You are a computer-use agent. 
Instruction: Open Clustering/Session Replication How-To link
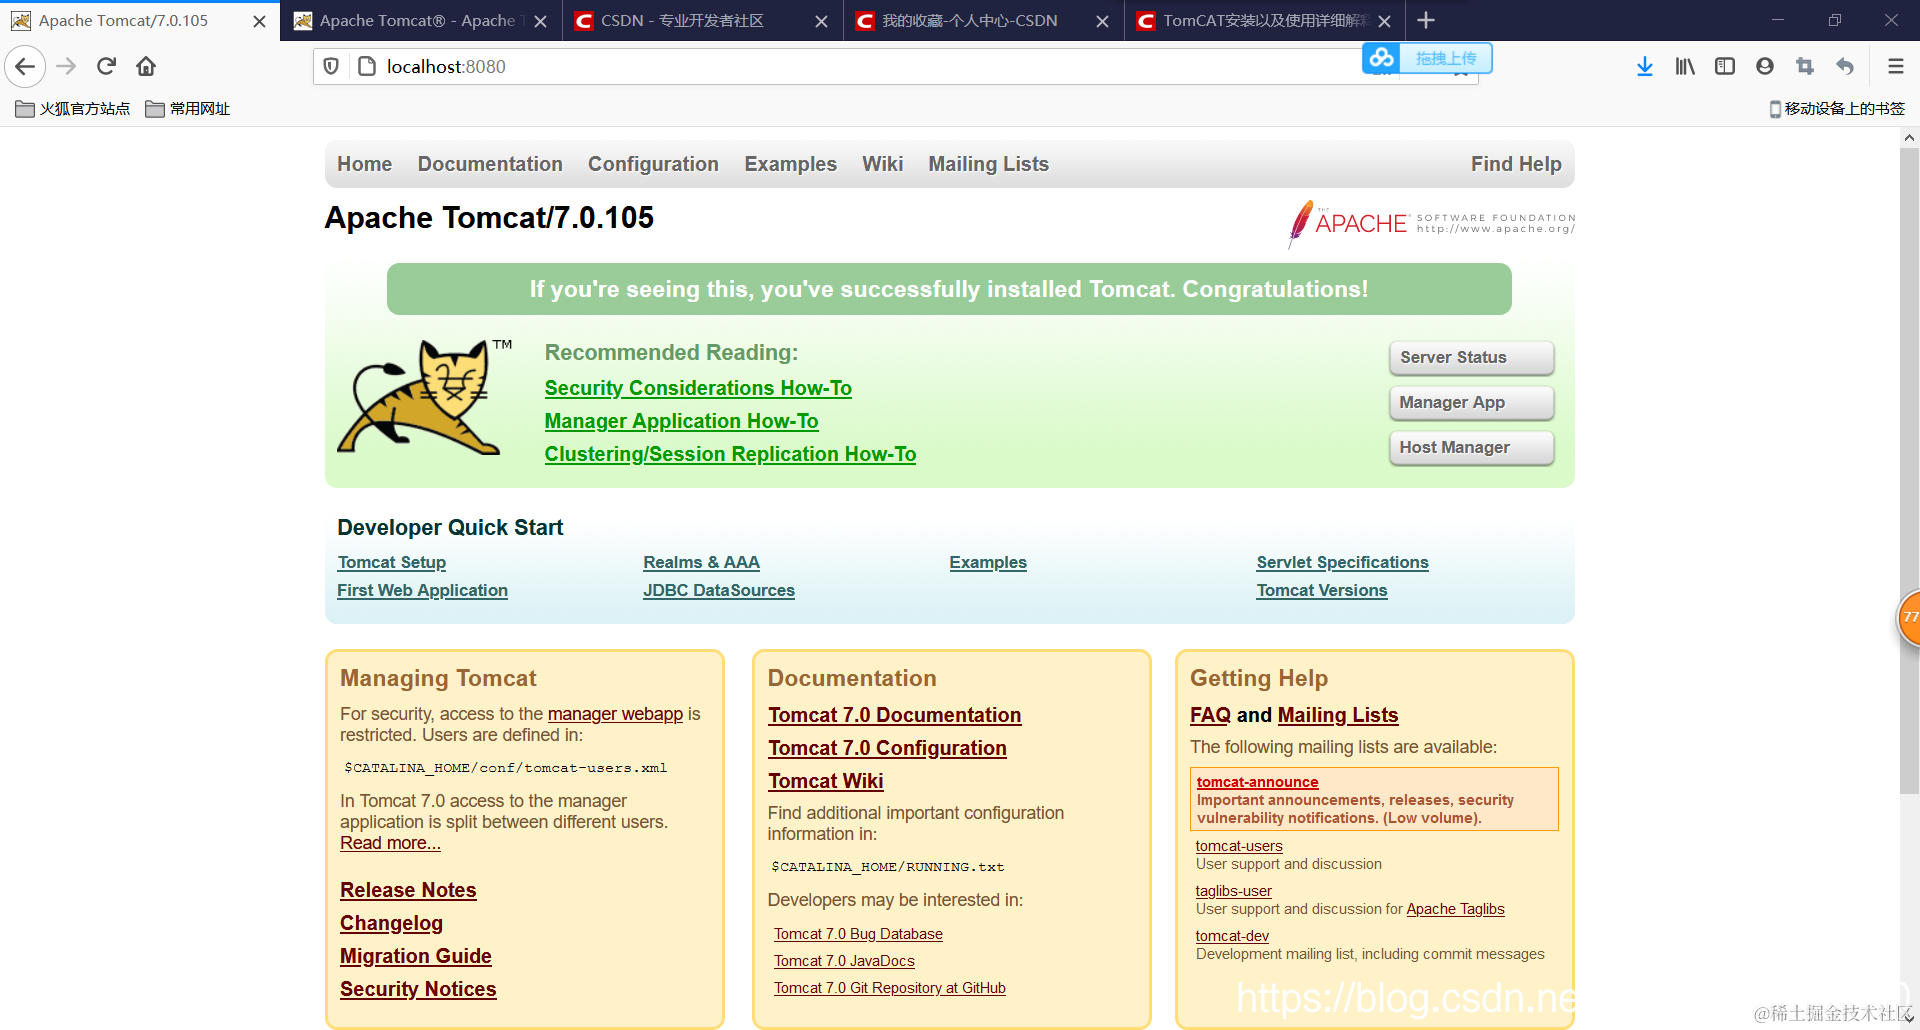click(x=730, y=454)
